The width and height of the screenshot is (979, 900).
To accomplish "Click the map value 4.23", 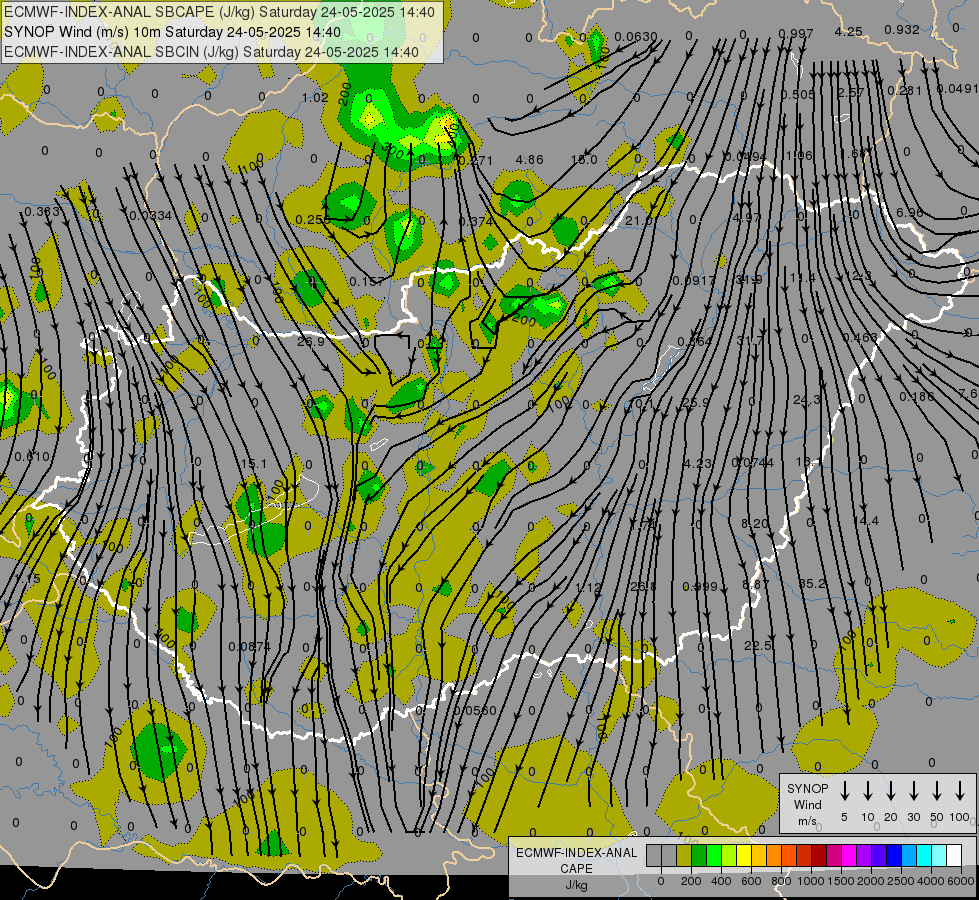I will [697, 463].
